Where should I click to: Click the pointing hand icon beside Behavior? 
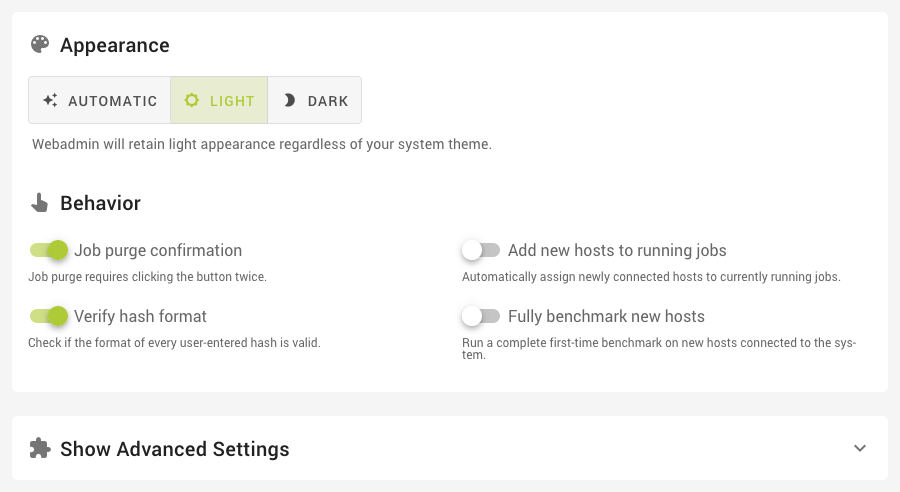pyautogui.click(x=40, y=204)
